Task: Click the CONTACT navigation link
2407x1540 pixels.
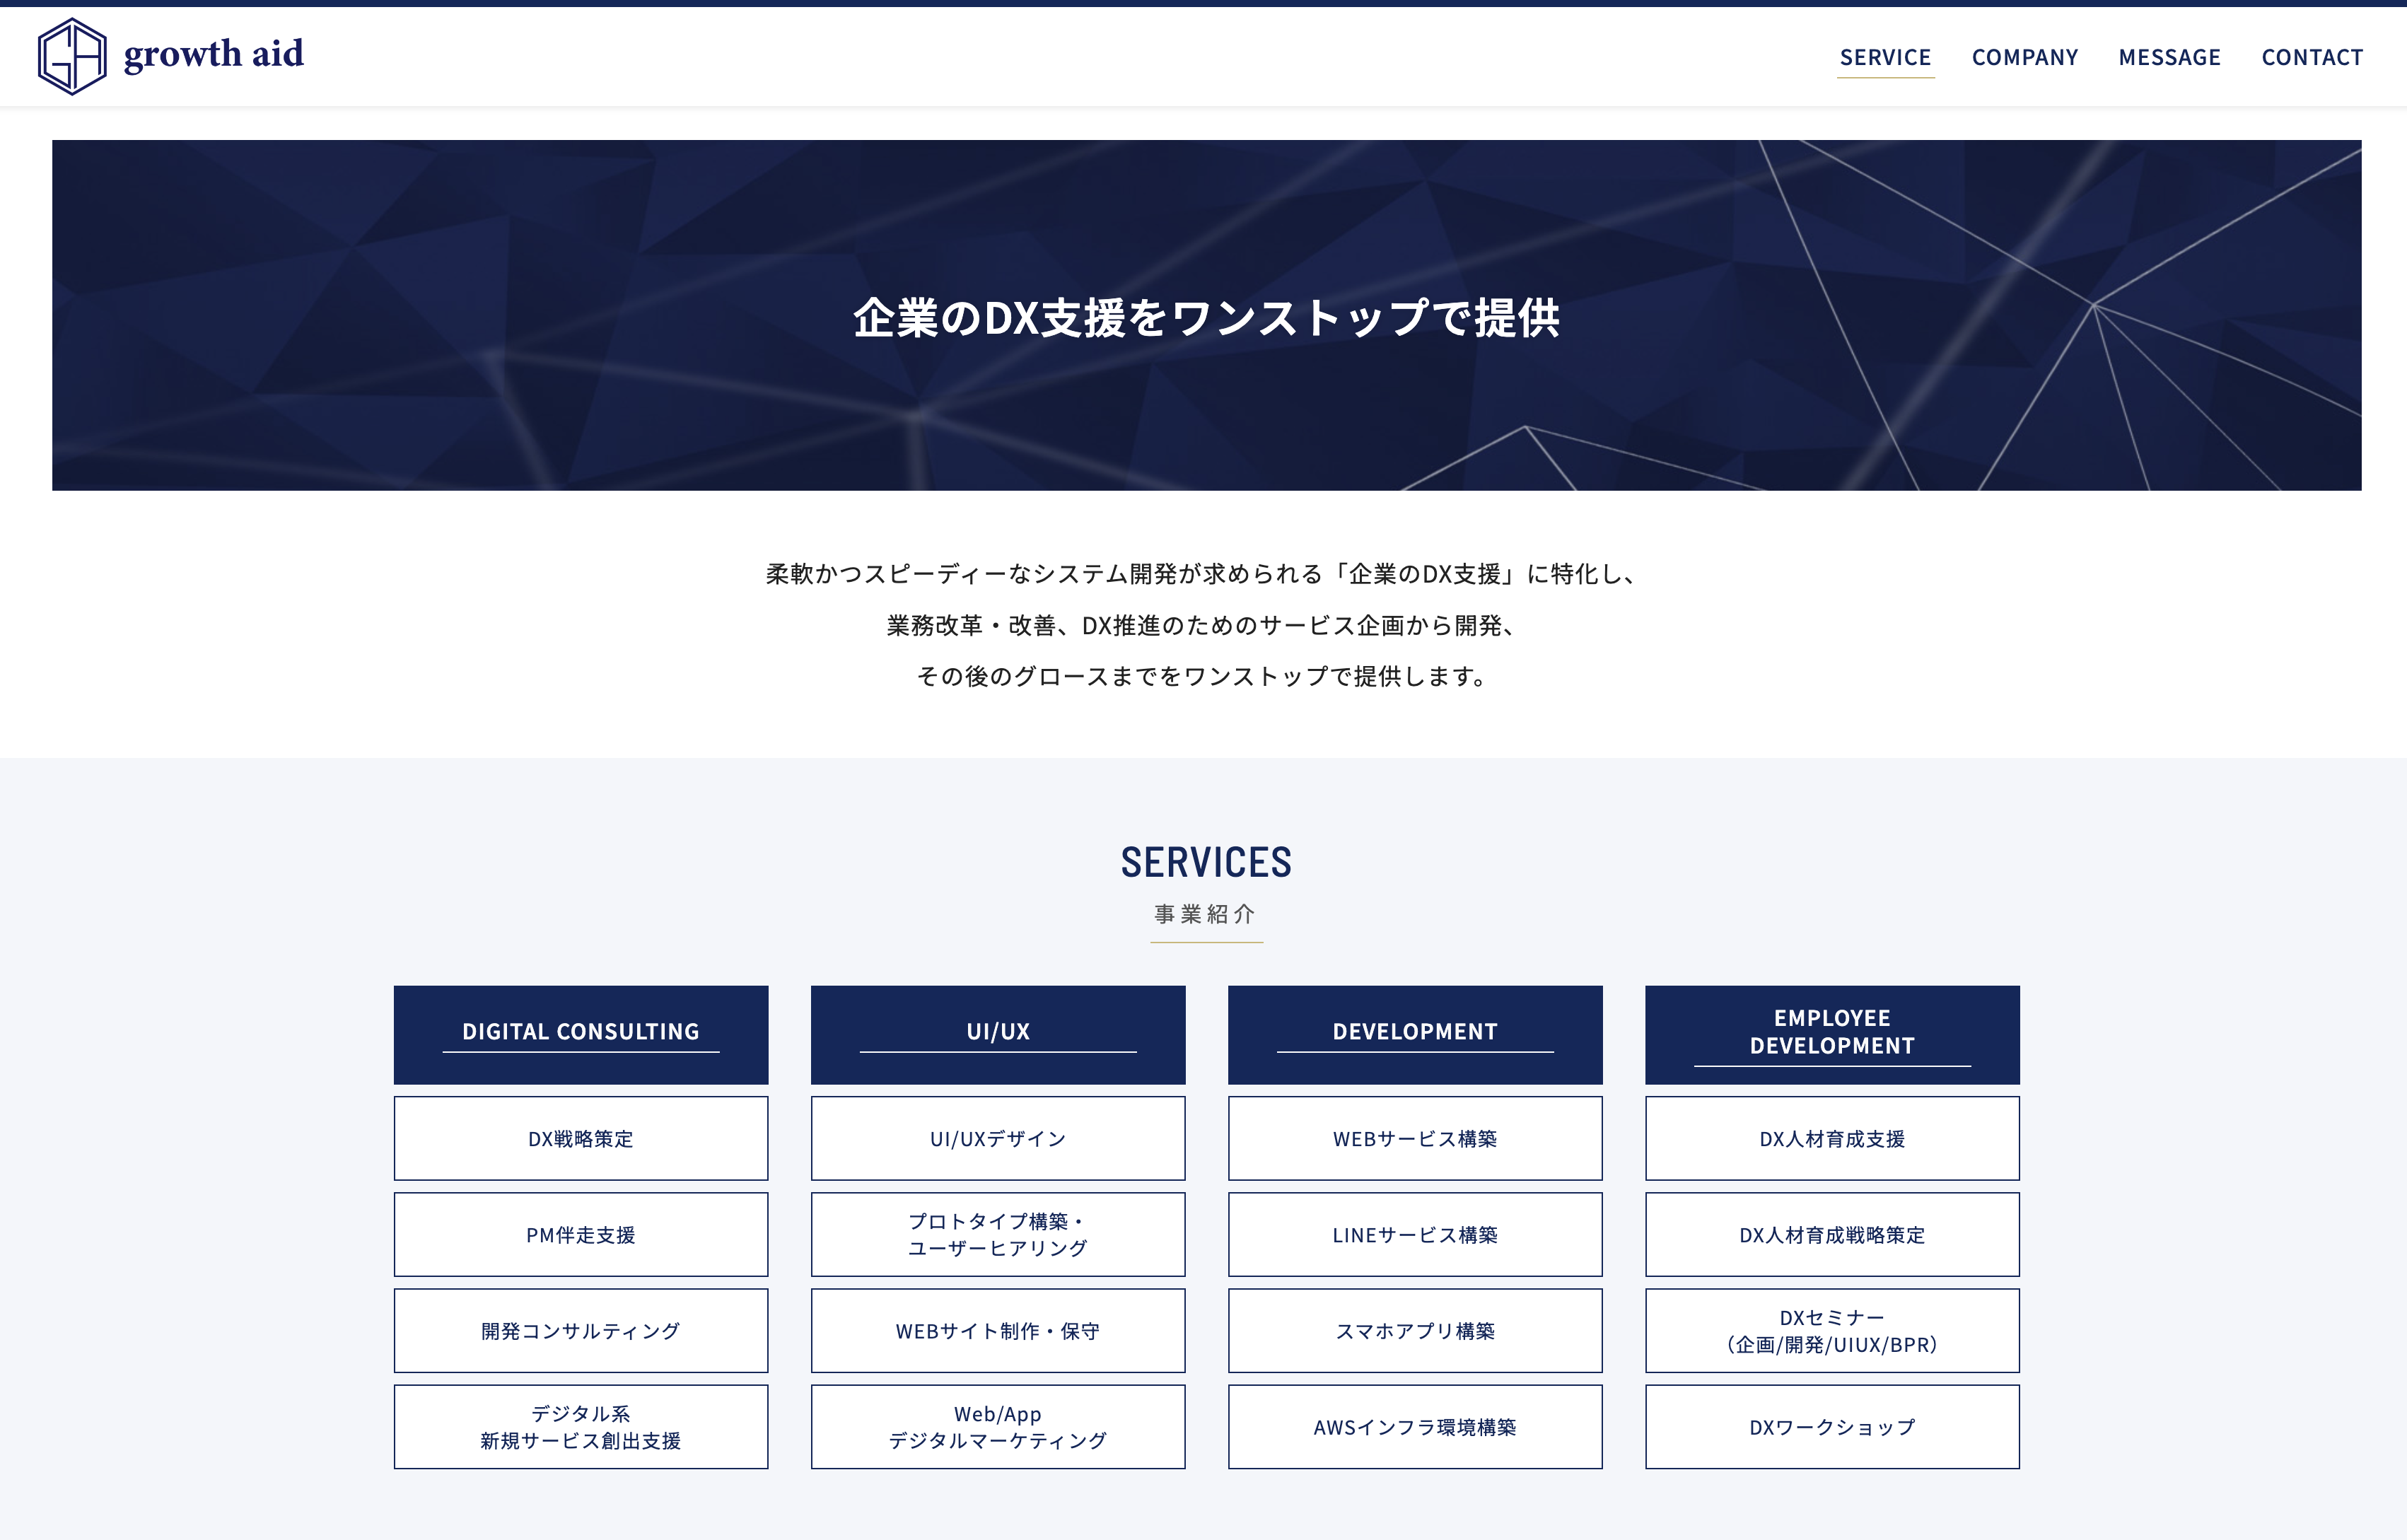Action: (2311, 54)
